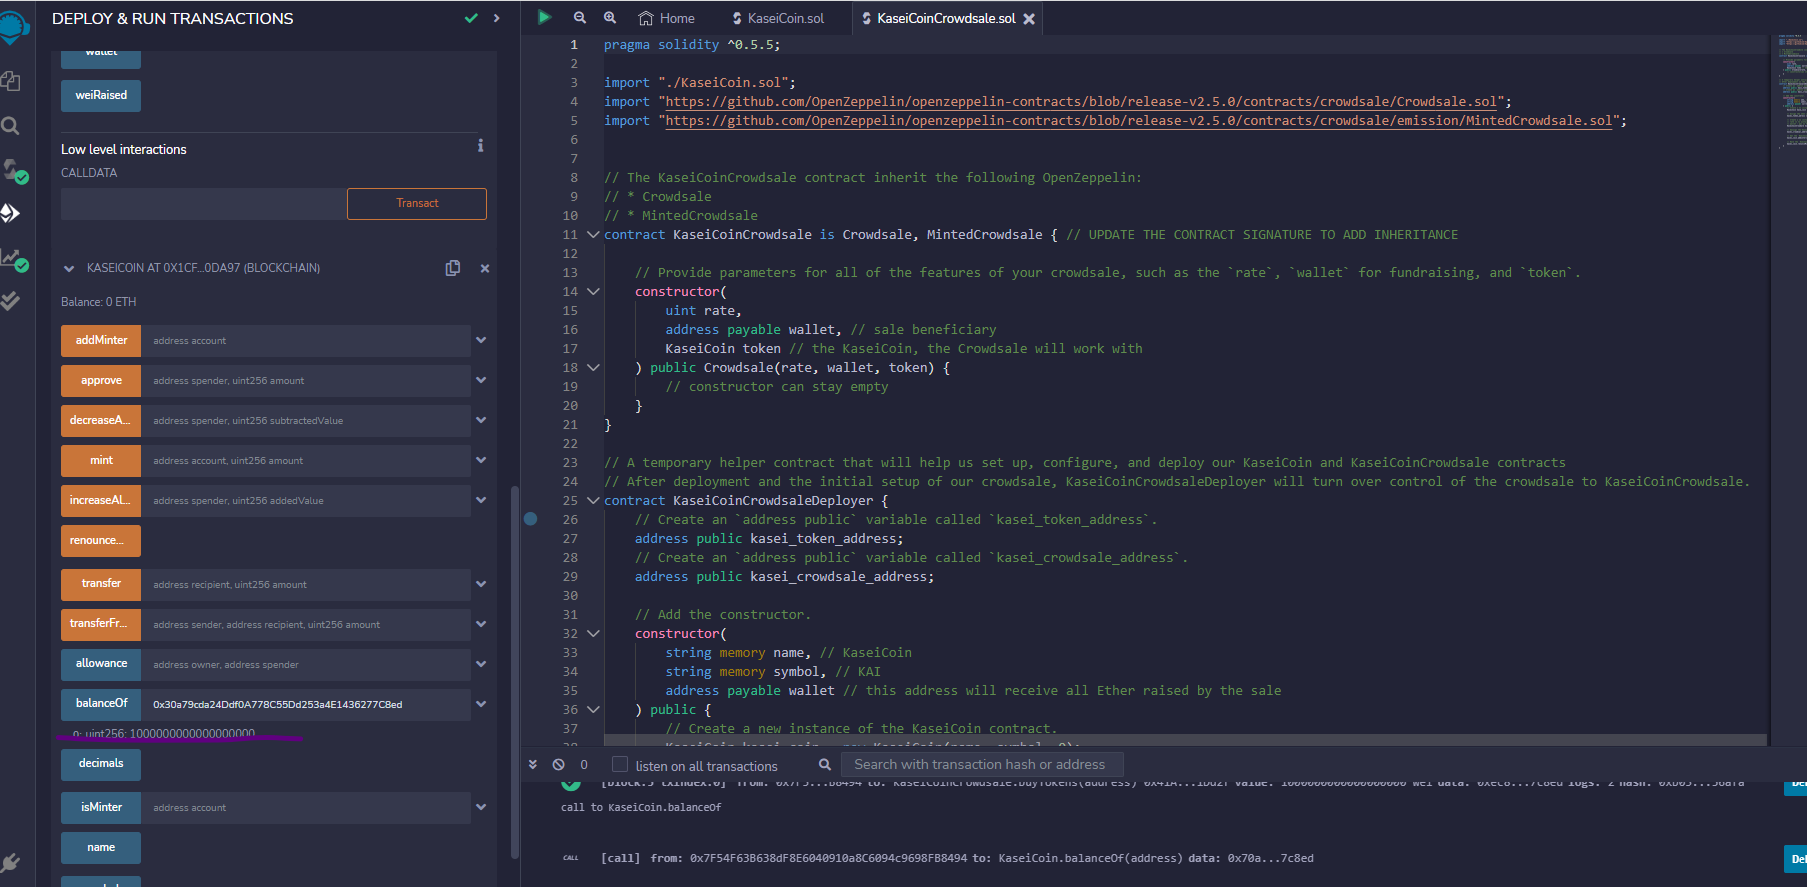Zoom in the editor font
Viewport: 1807px width, 887px height.
[610, 18]
